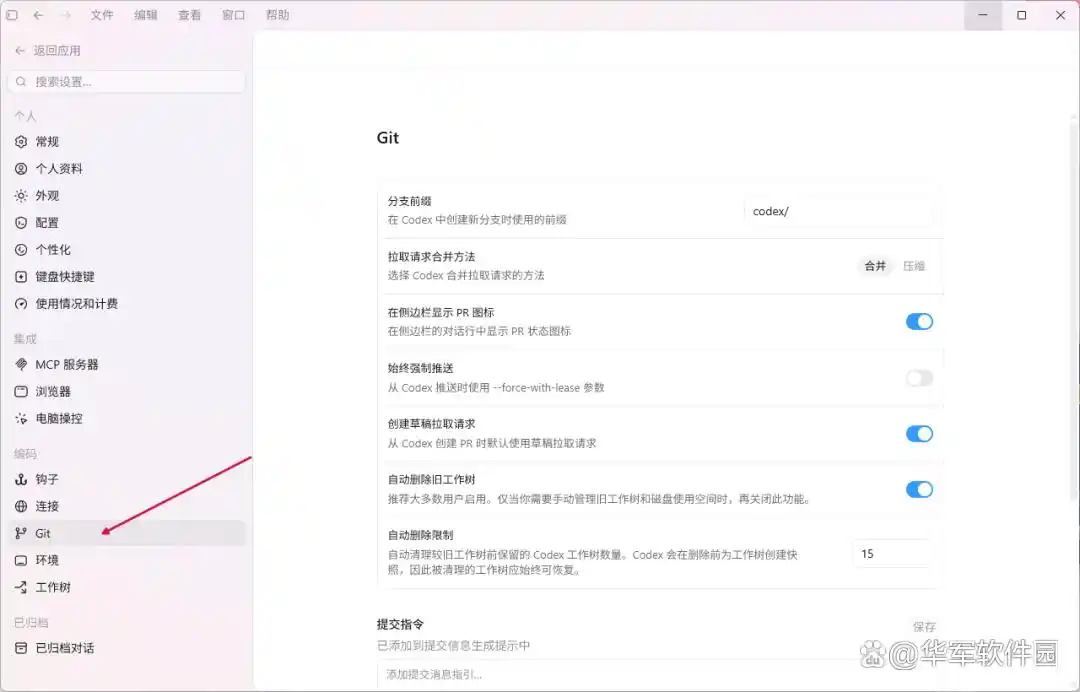Open 键盘快捷键 settings
This screenshot has width=1080, height=692.
pos(127,276)
